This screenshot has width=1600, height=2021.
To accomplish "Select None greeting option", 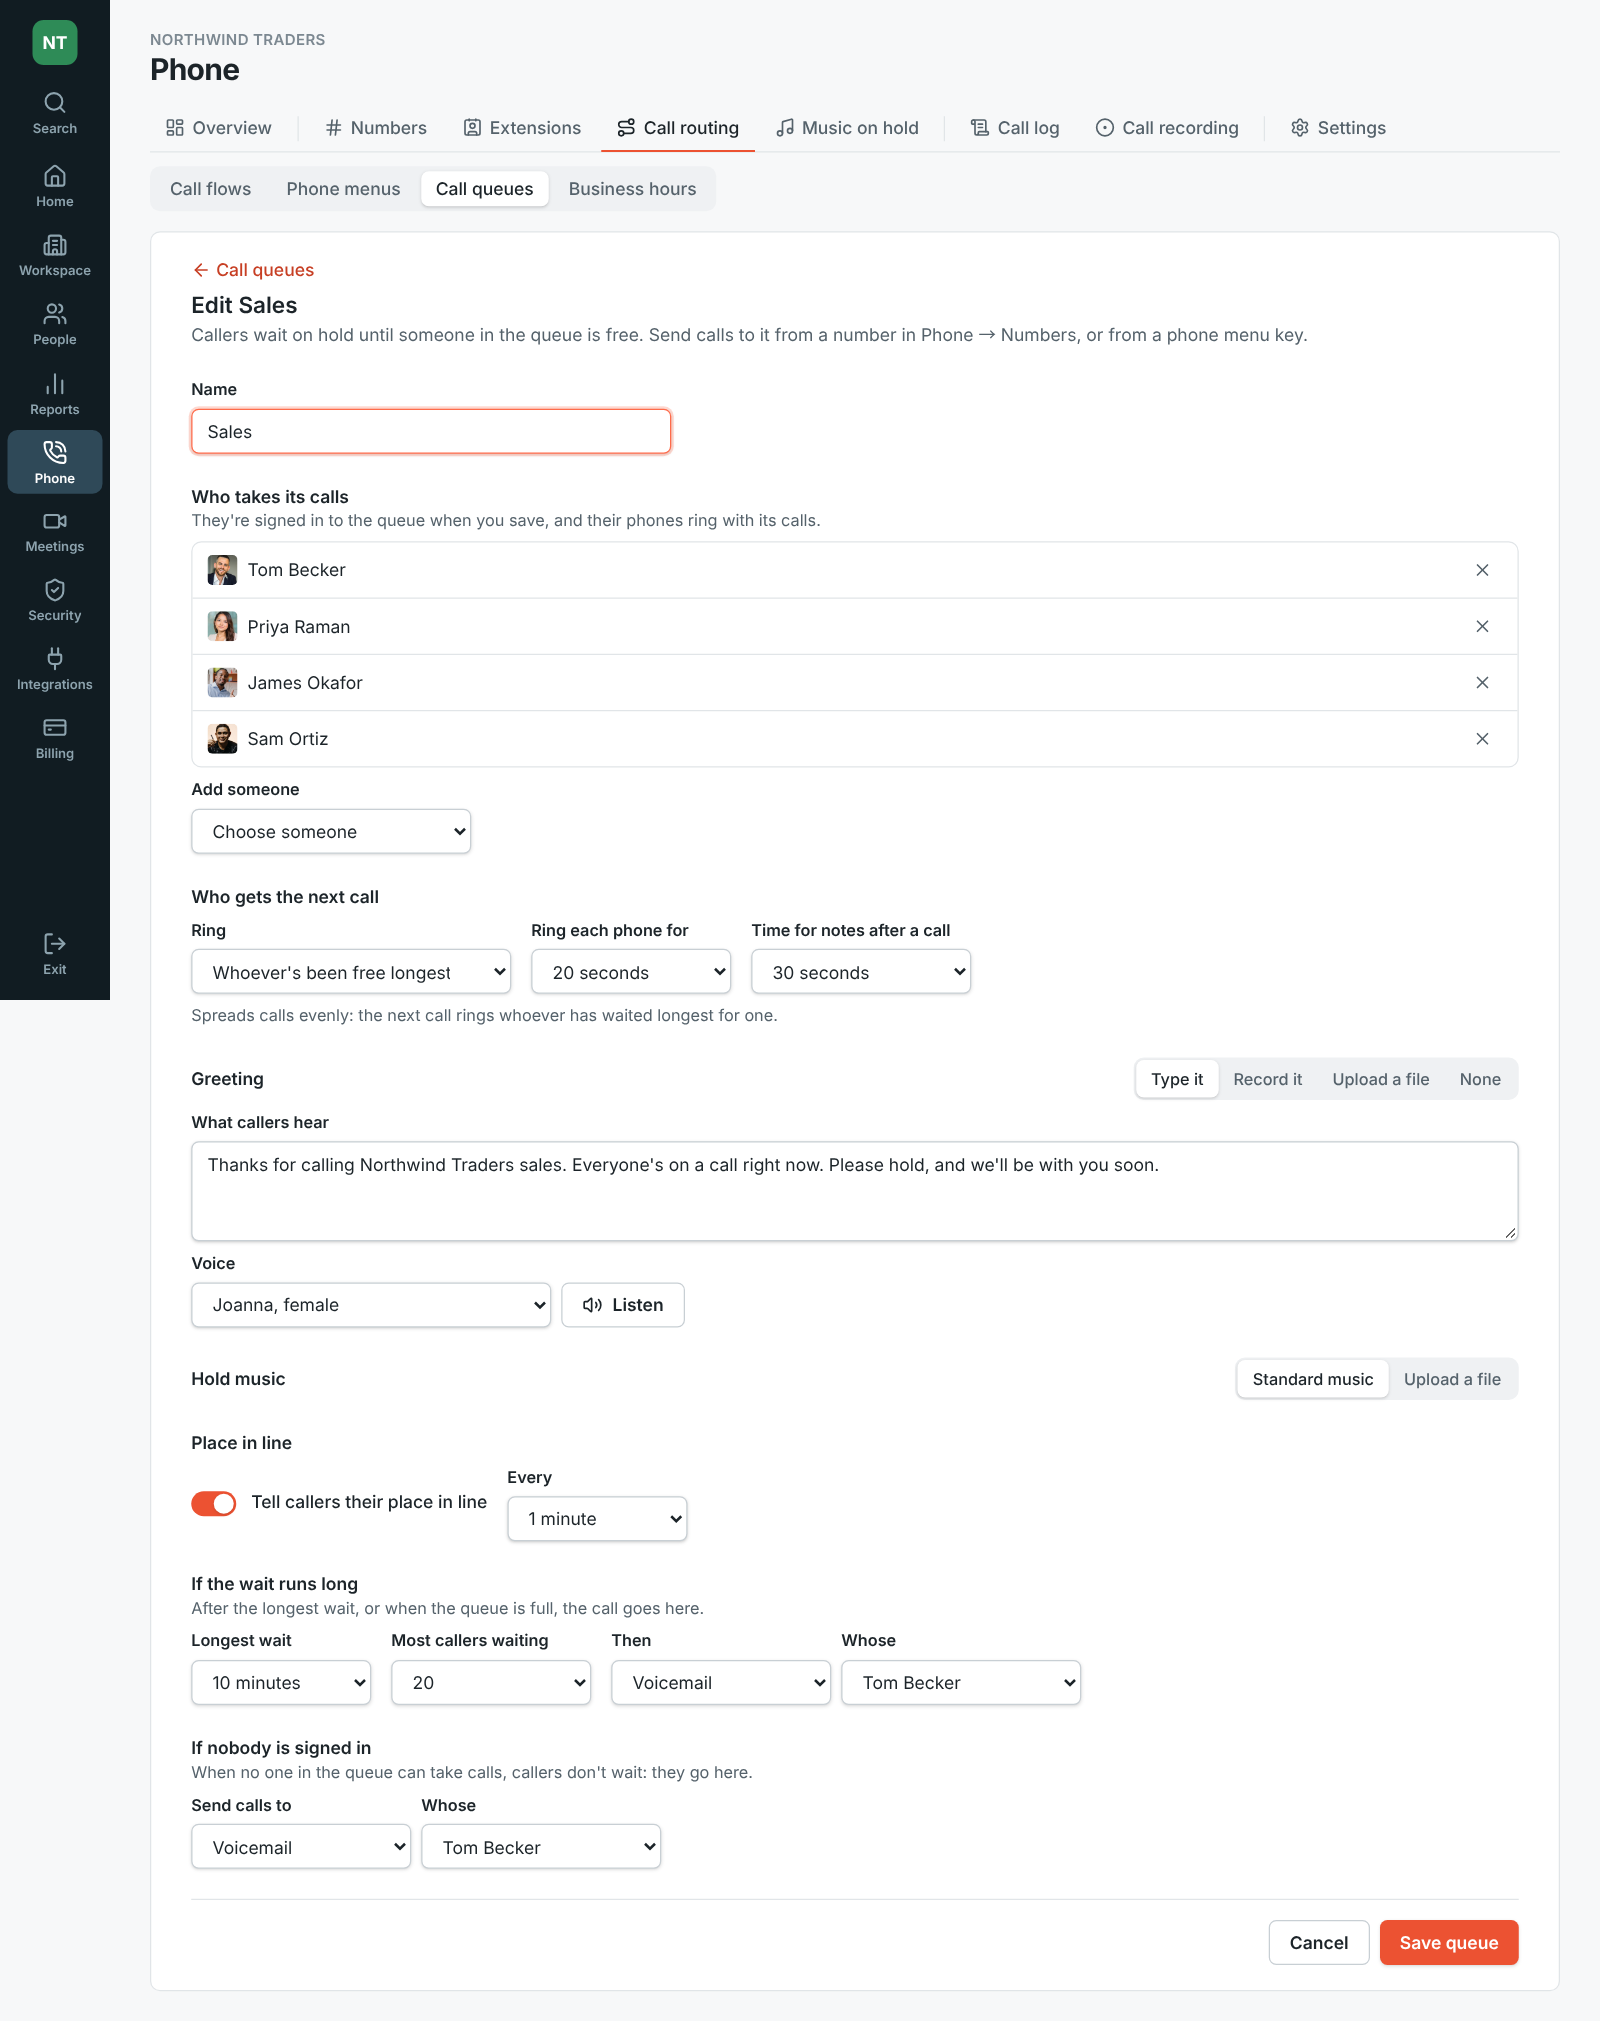I will coord(1480,1079).
